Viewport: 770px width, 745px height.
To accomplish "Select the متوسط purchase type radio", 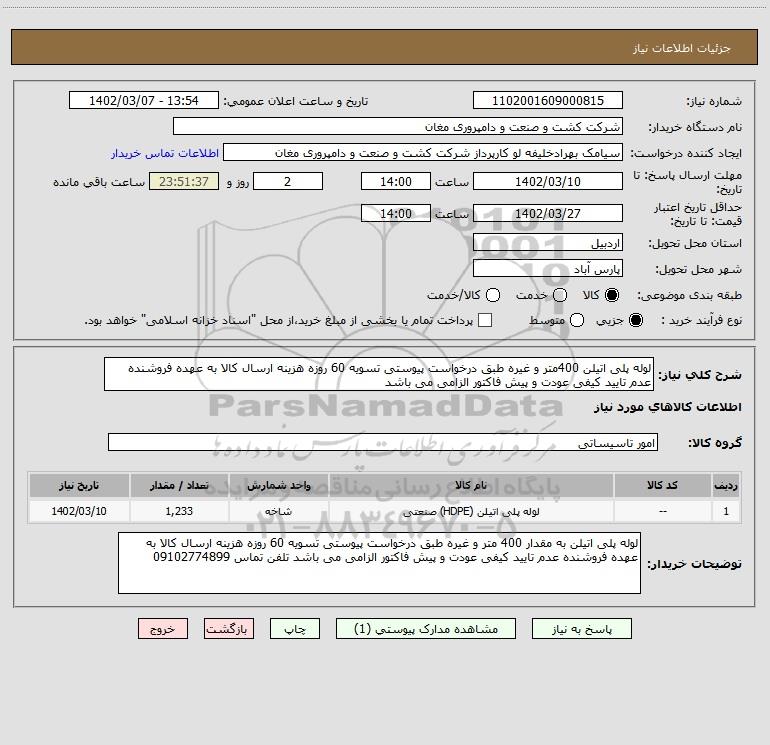I will [x=577, y=320].
